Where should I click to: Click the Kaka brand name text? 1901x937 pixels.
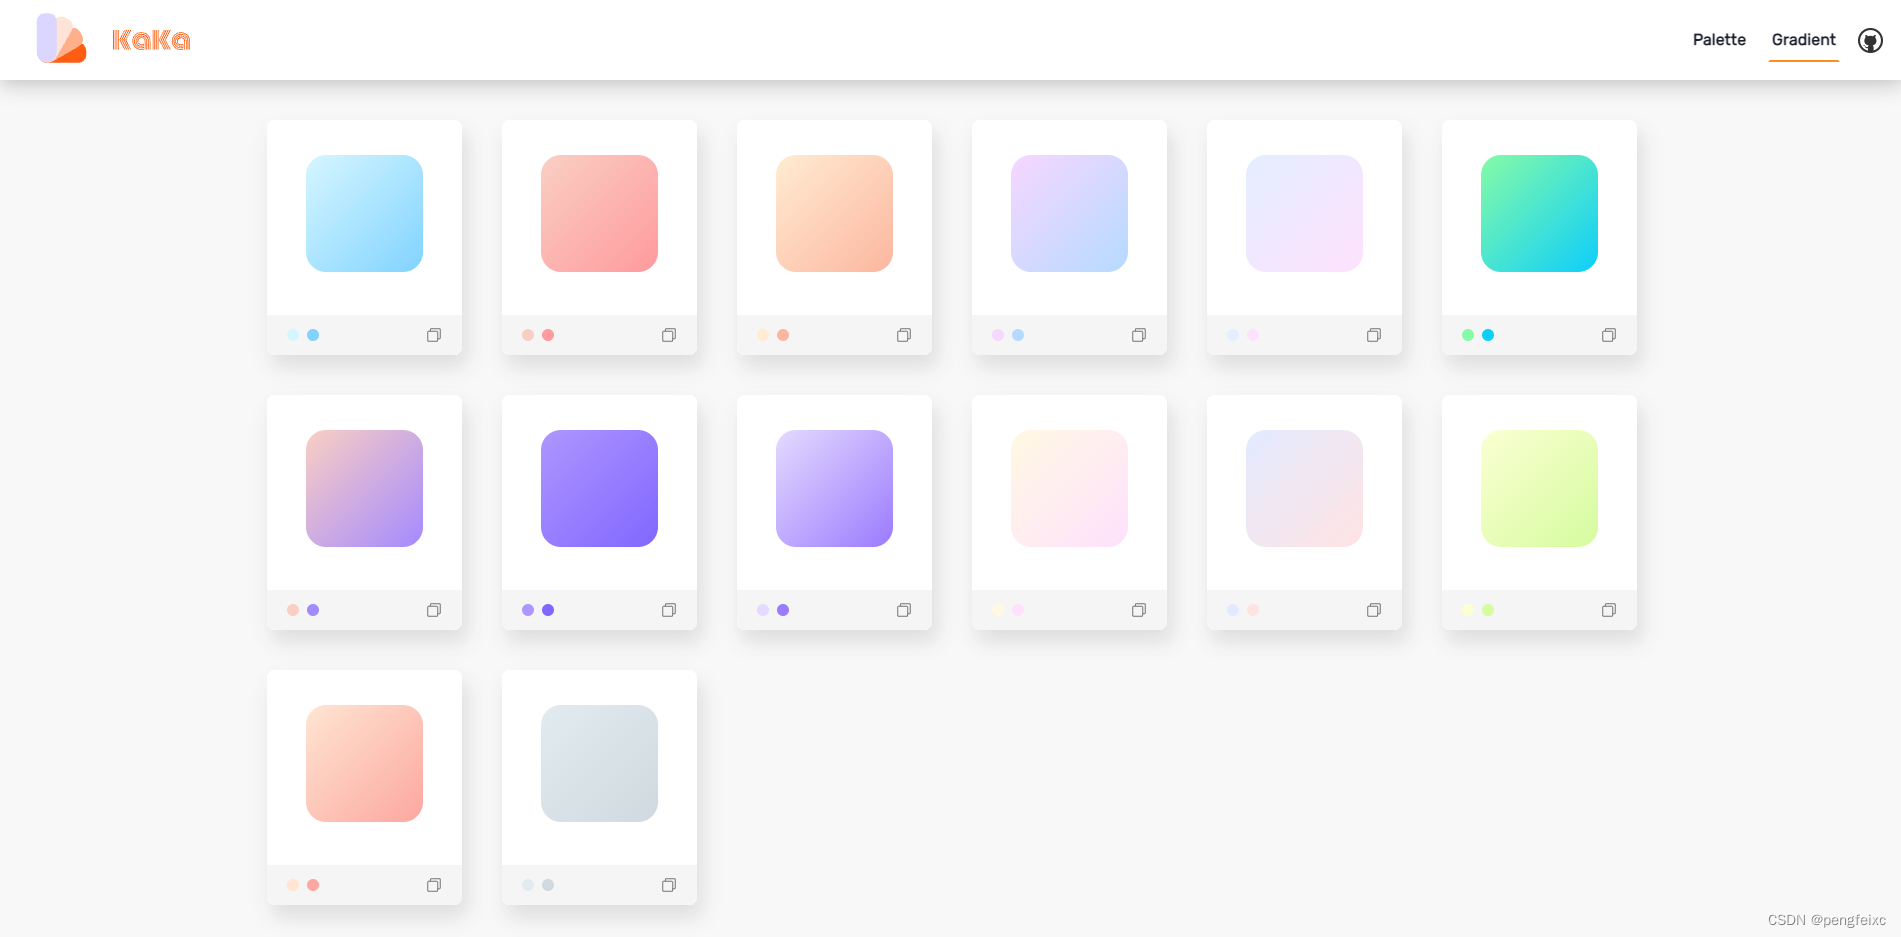click(x=151, y=40)
